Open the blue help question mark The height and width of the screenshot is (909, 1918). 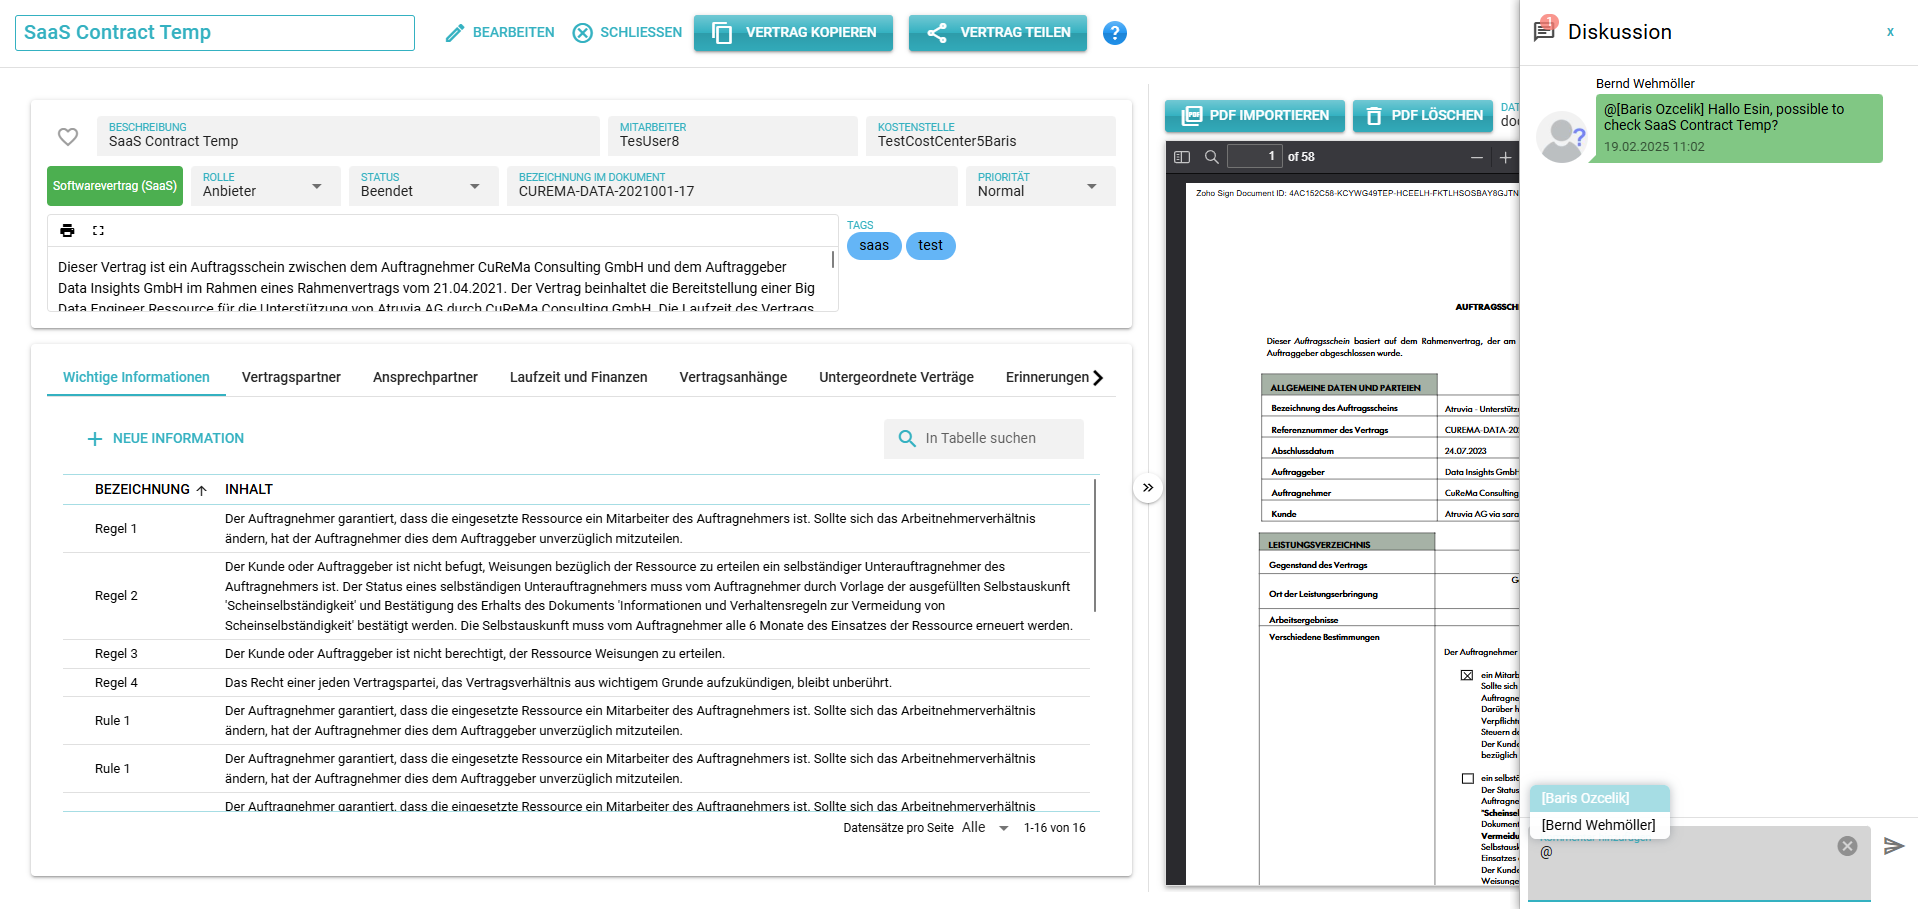click(1114, 33)
